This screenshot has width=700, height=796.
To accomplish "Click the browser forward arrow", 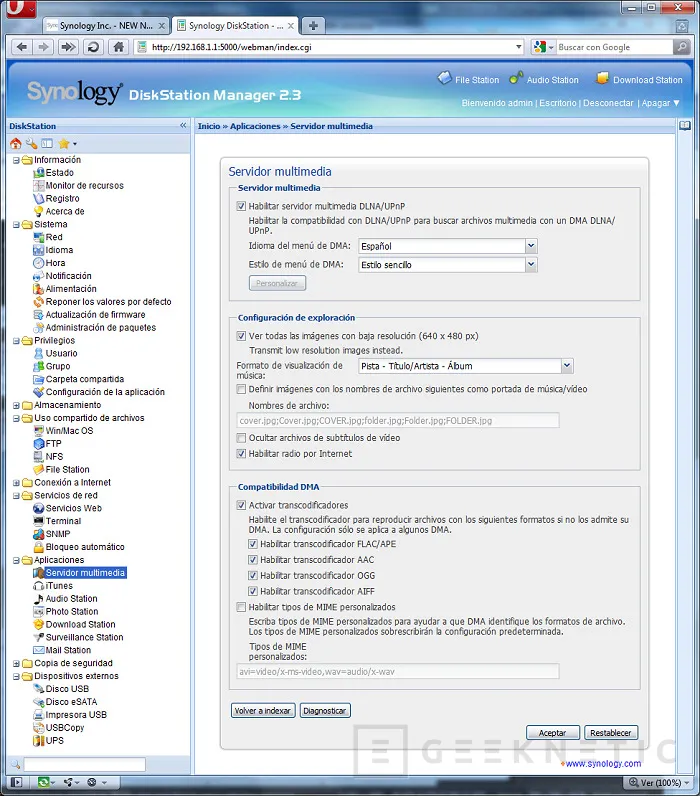I will (44, 47).
